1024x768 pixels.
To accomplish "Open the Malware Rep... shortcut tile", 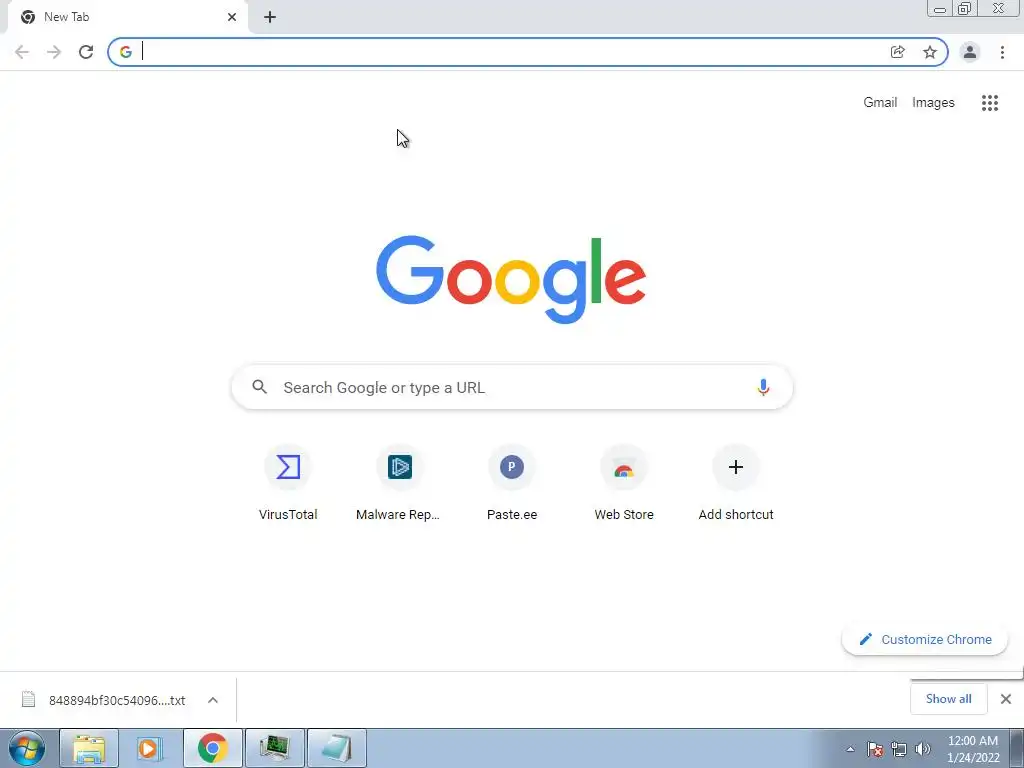I will click(400, 483).
